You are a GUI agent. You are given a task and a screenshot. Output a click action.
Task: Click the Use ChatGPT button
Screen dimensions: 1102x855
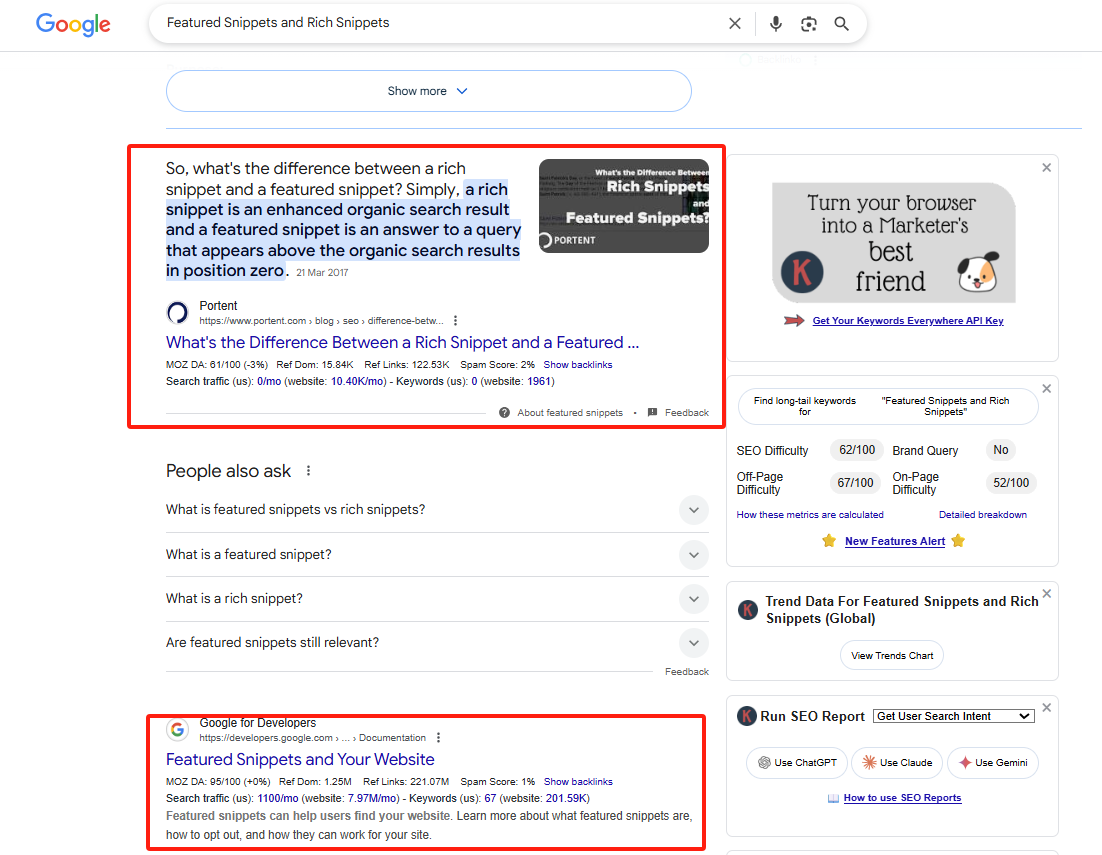click(x=797, y=762)
